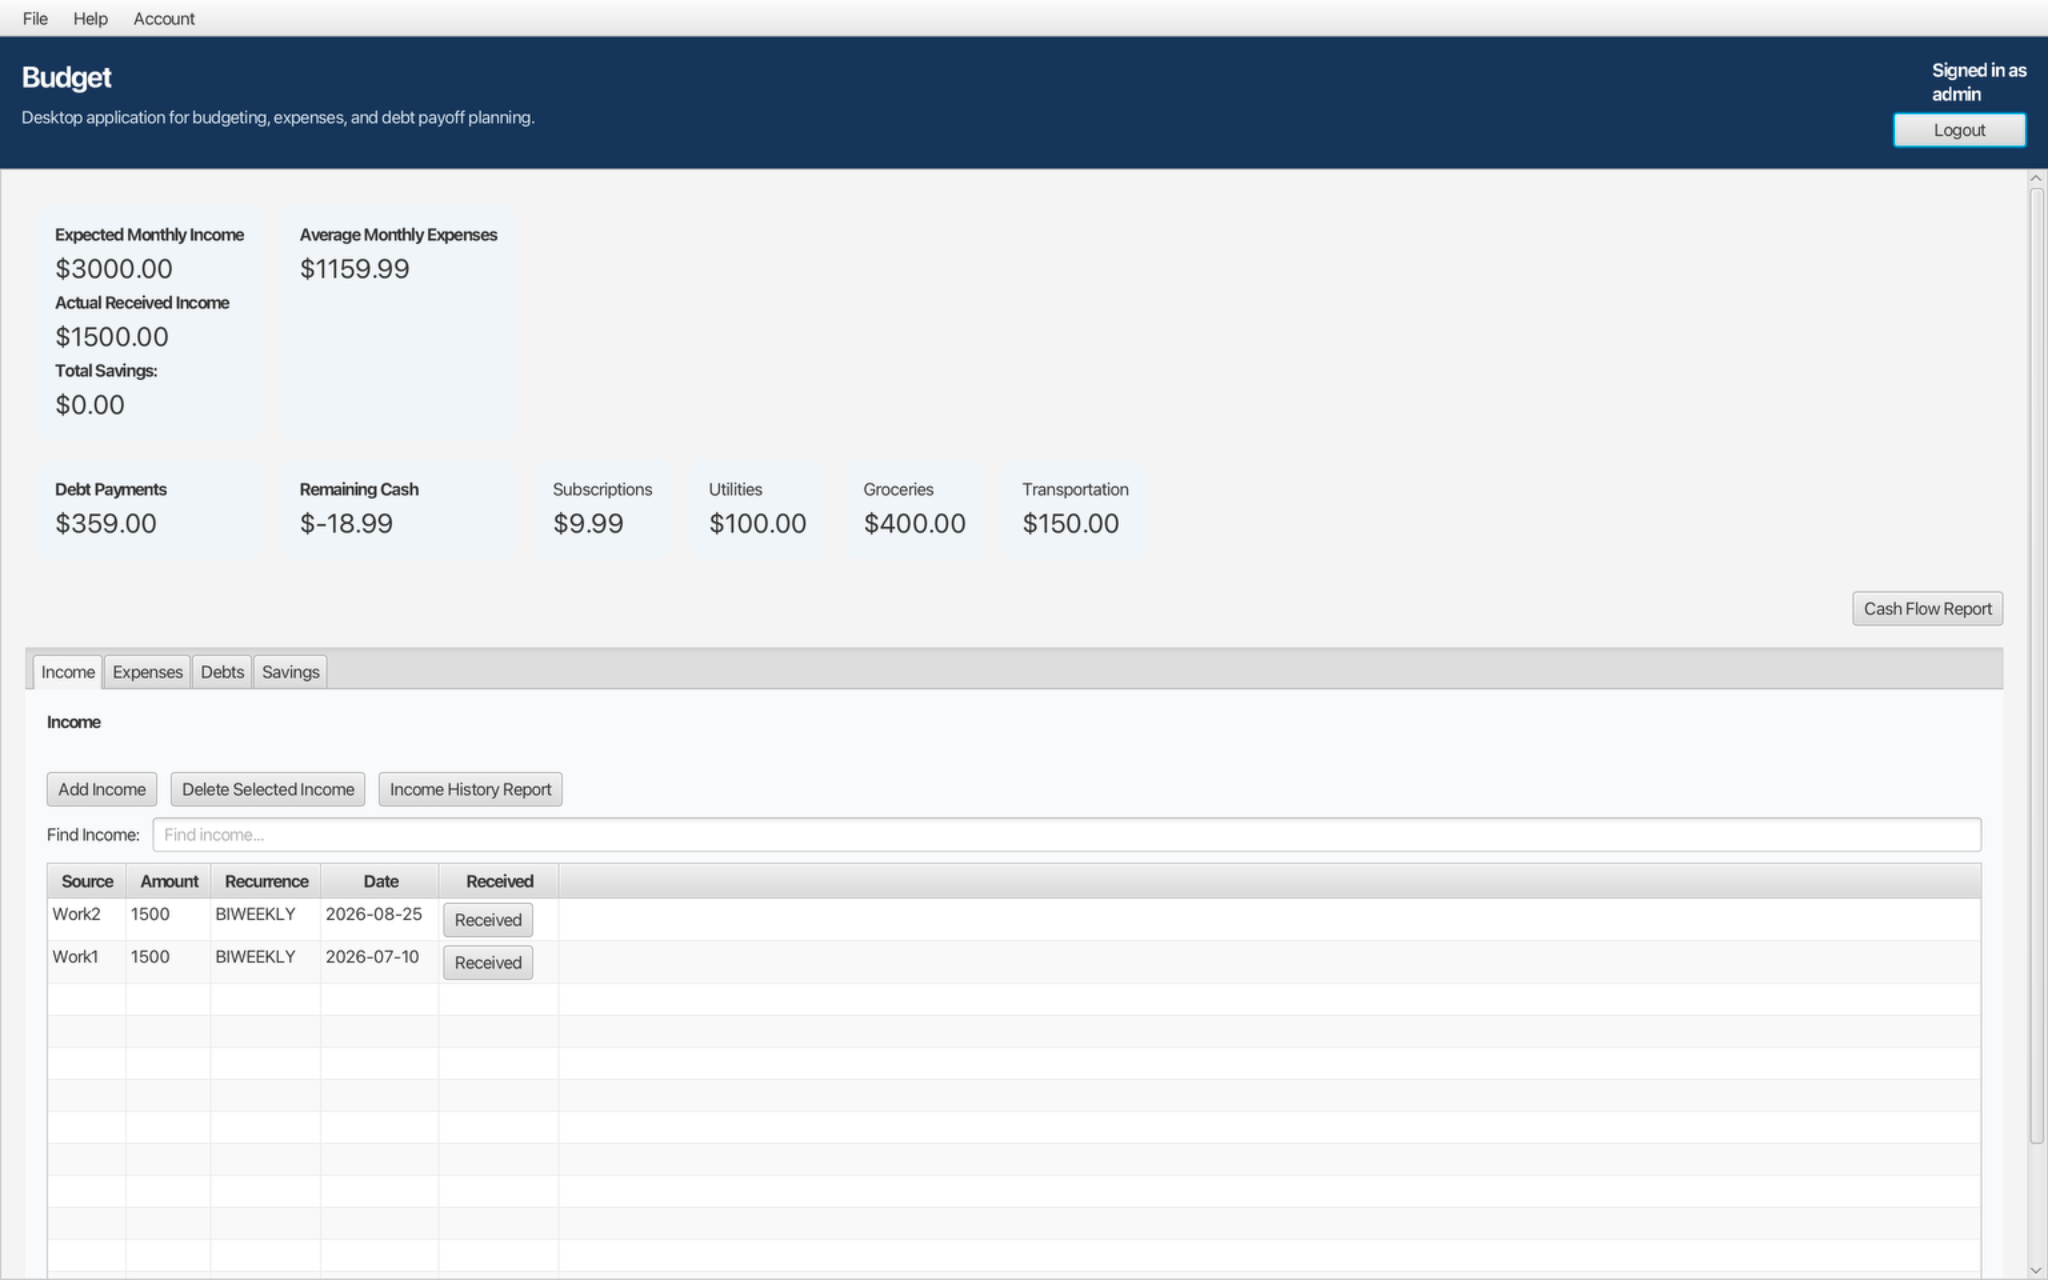This screenshot has width=2048, height=1280.
Task: Click the vertical scrollbar up arrow
Action: [2036, 178]
